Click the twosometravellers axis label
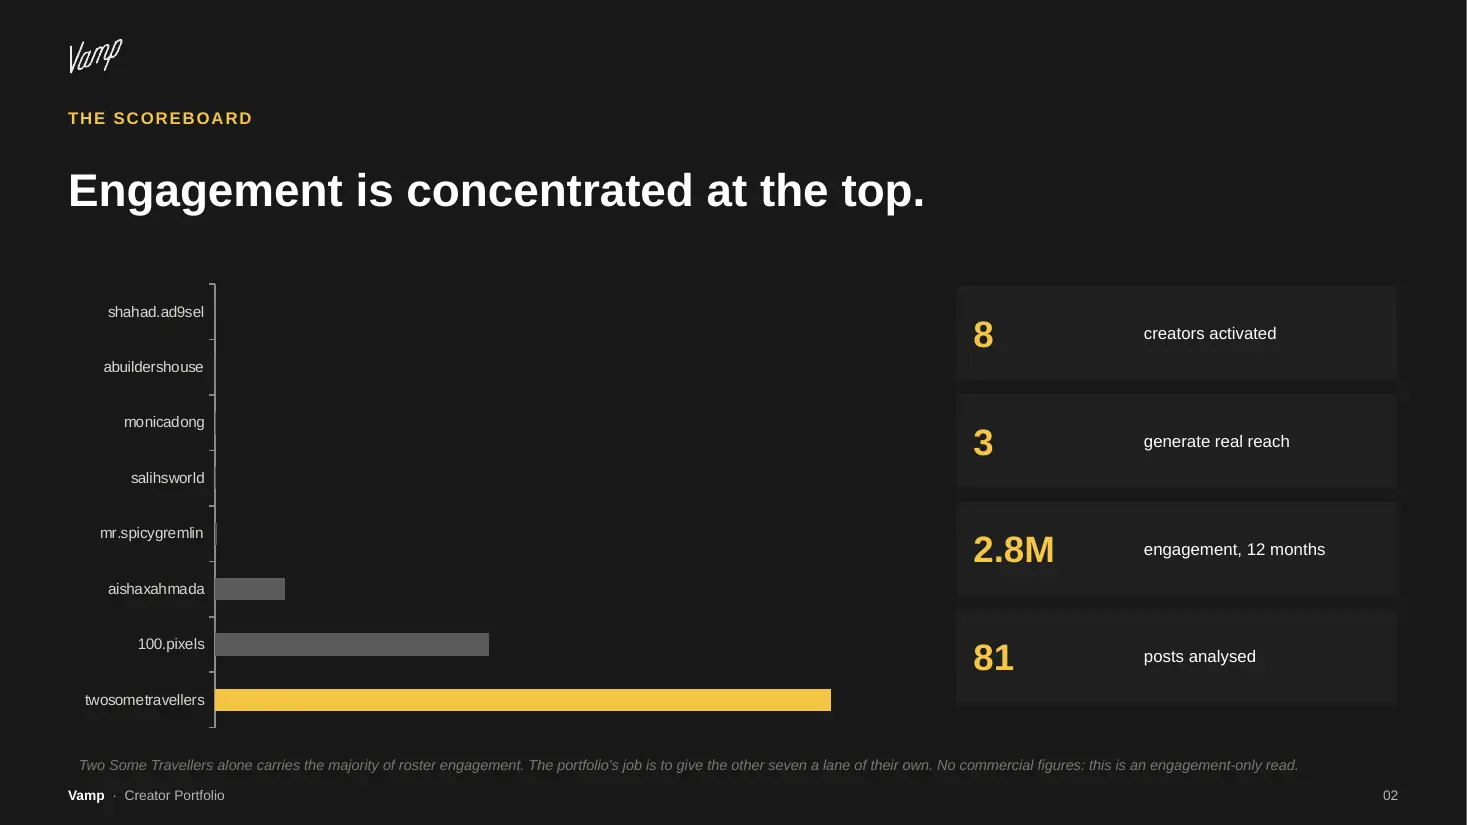The image size is (1467, 825). point(144,700)
